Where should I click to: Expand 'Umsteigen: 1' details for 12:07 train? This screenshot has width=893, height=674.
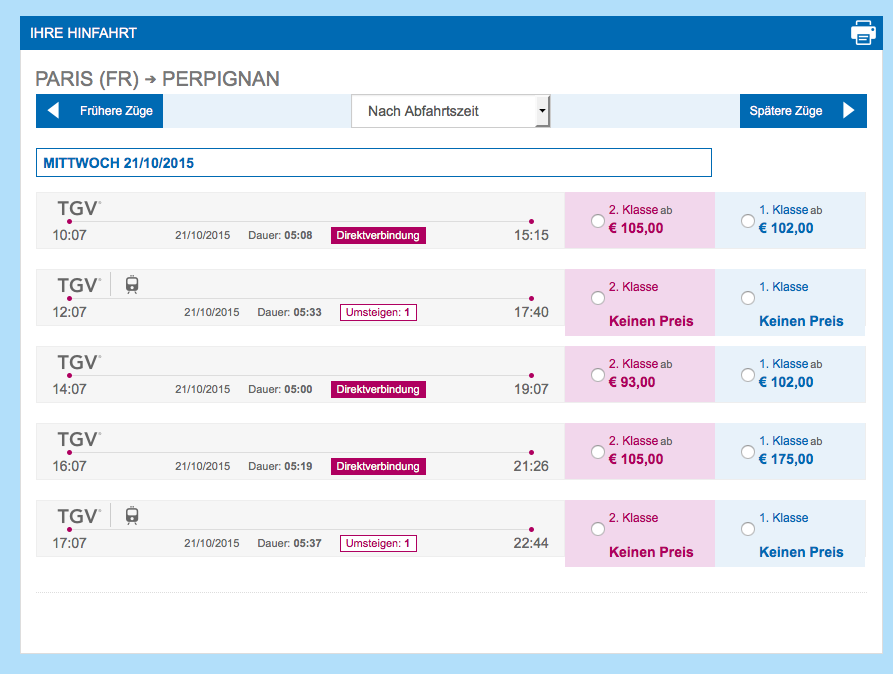tap(379, 312)
